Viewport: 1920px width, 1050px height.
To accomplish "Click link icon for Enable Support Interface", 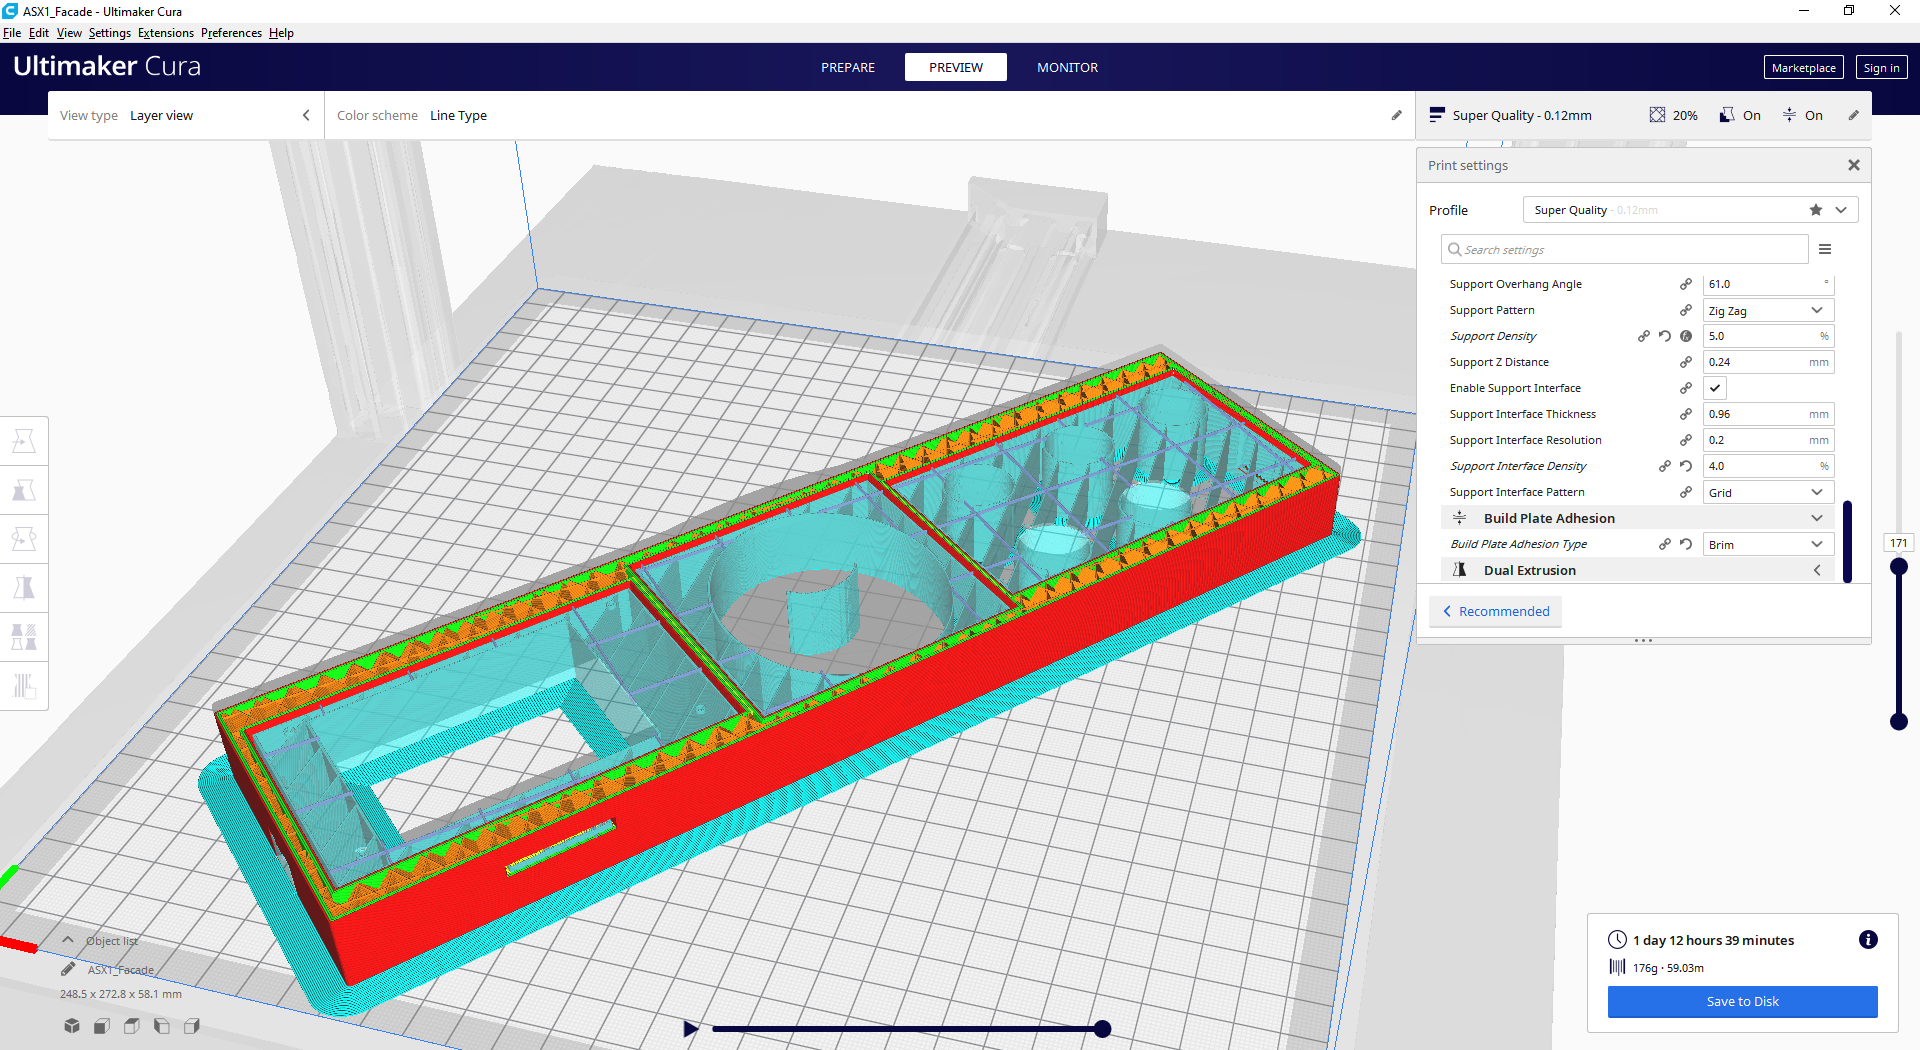I will click(x=1686, y=388).
